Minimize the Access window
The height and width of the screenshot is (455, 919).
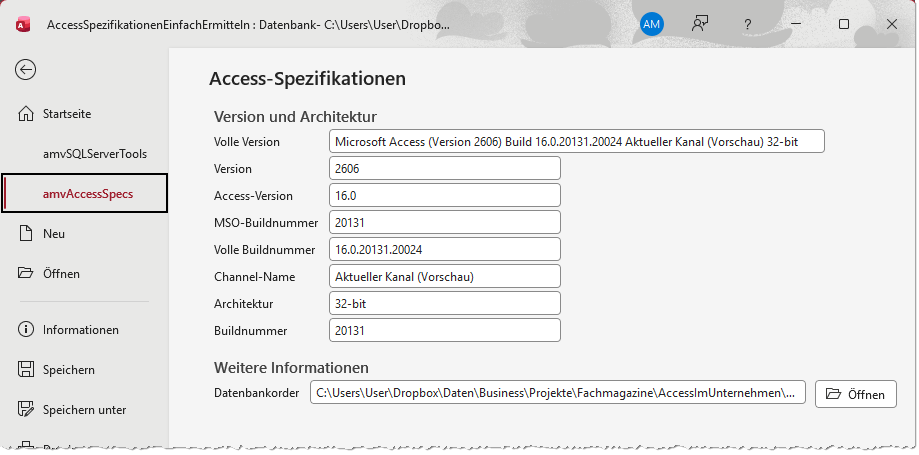tap(795, 24)
